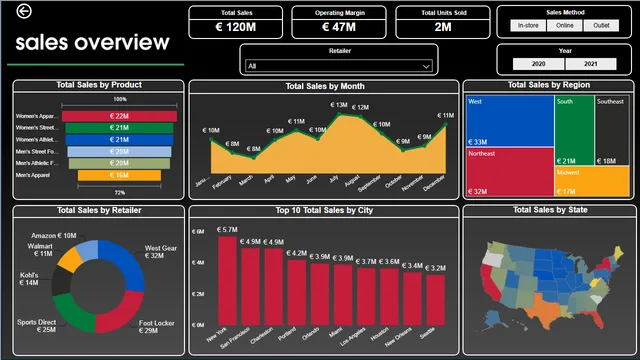Select the Women's Apparel € 22M bar
640x360 pixels.
[119, 116]
